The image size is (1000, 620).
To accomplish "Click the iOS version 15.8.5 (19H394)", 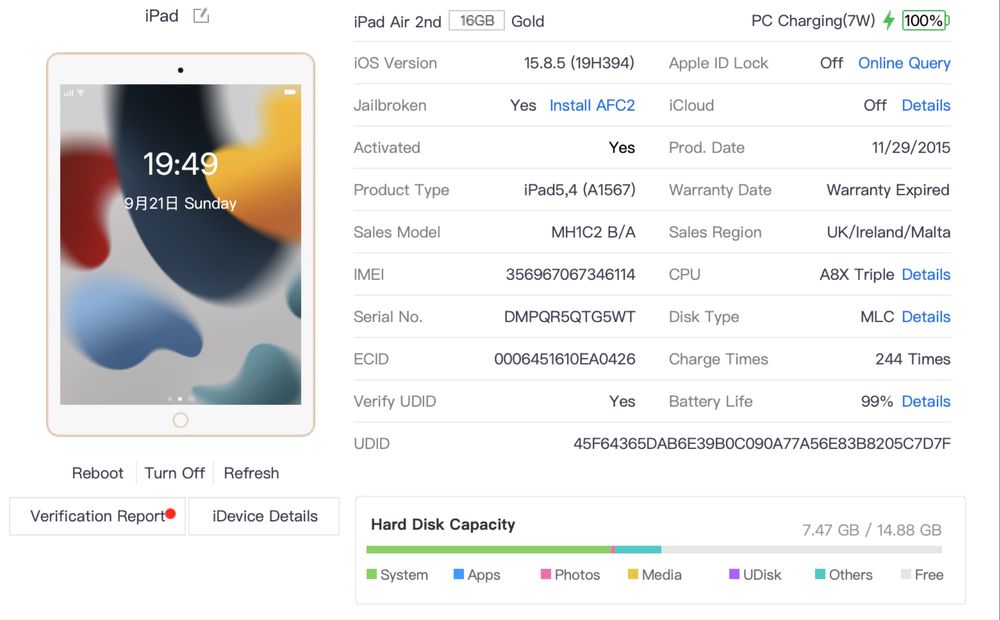I will pos(579,63).
